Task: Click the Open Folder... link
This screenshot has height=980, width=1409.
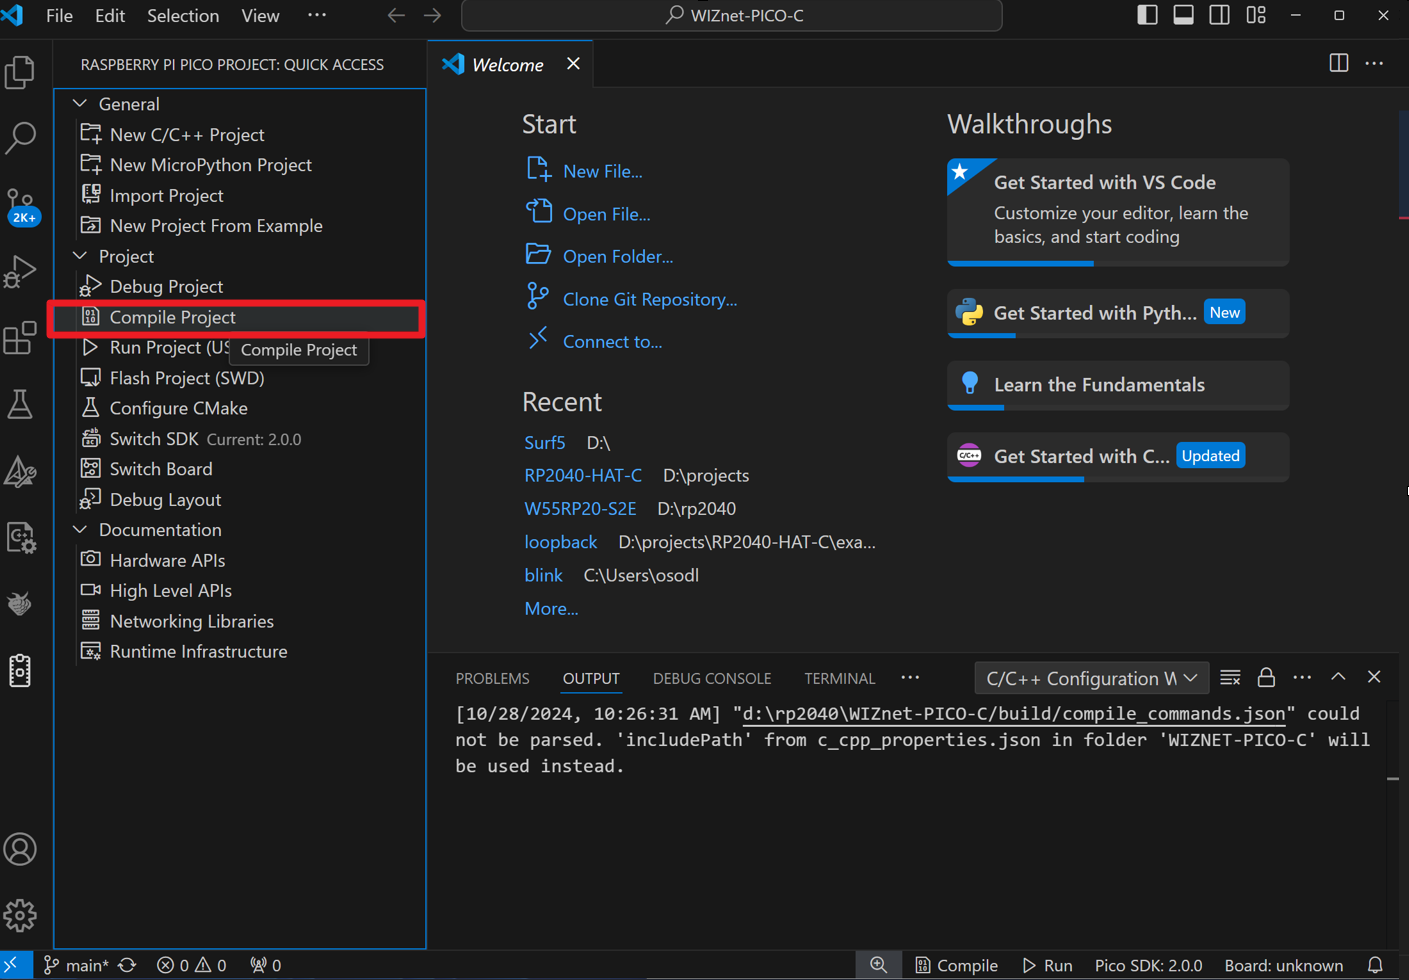Action: (617, 256)
